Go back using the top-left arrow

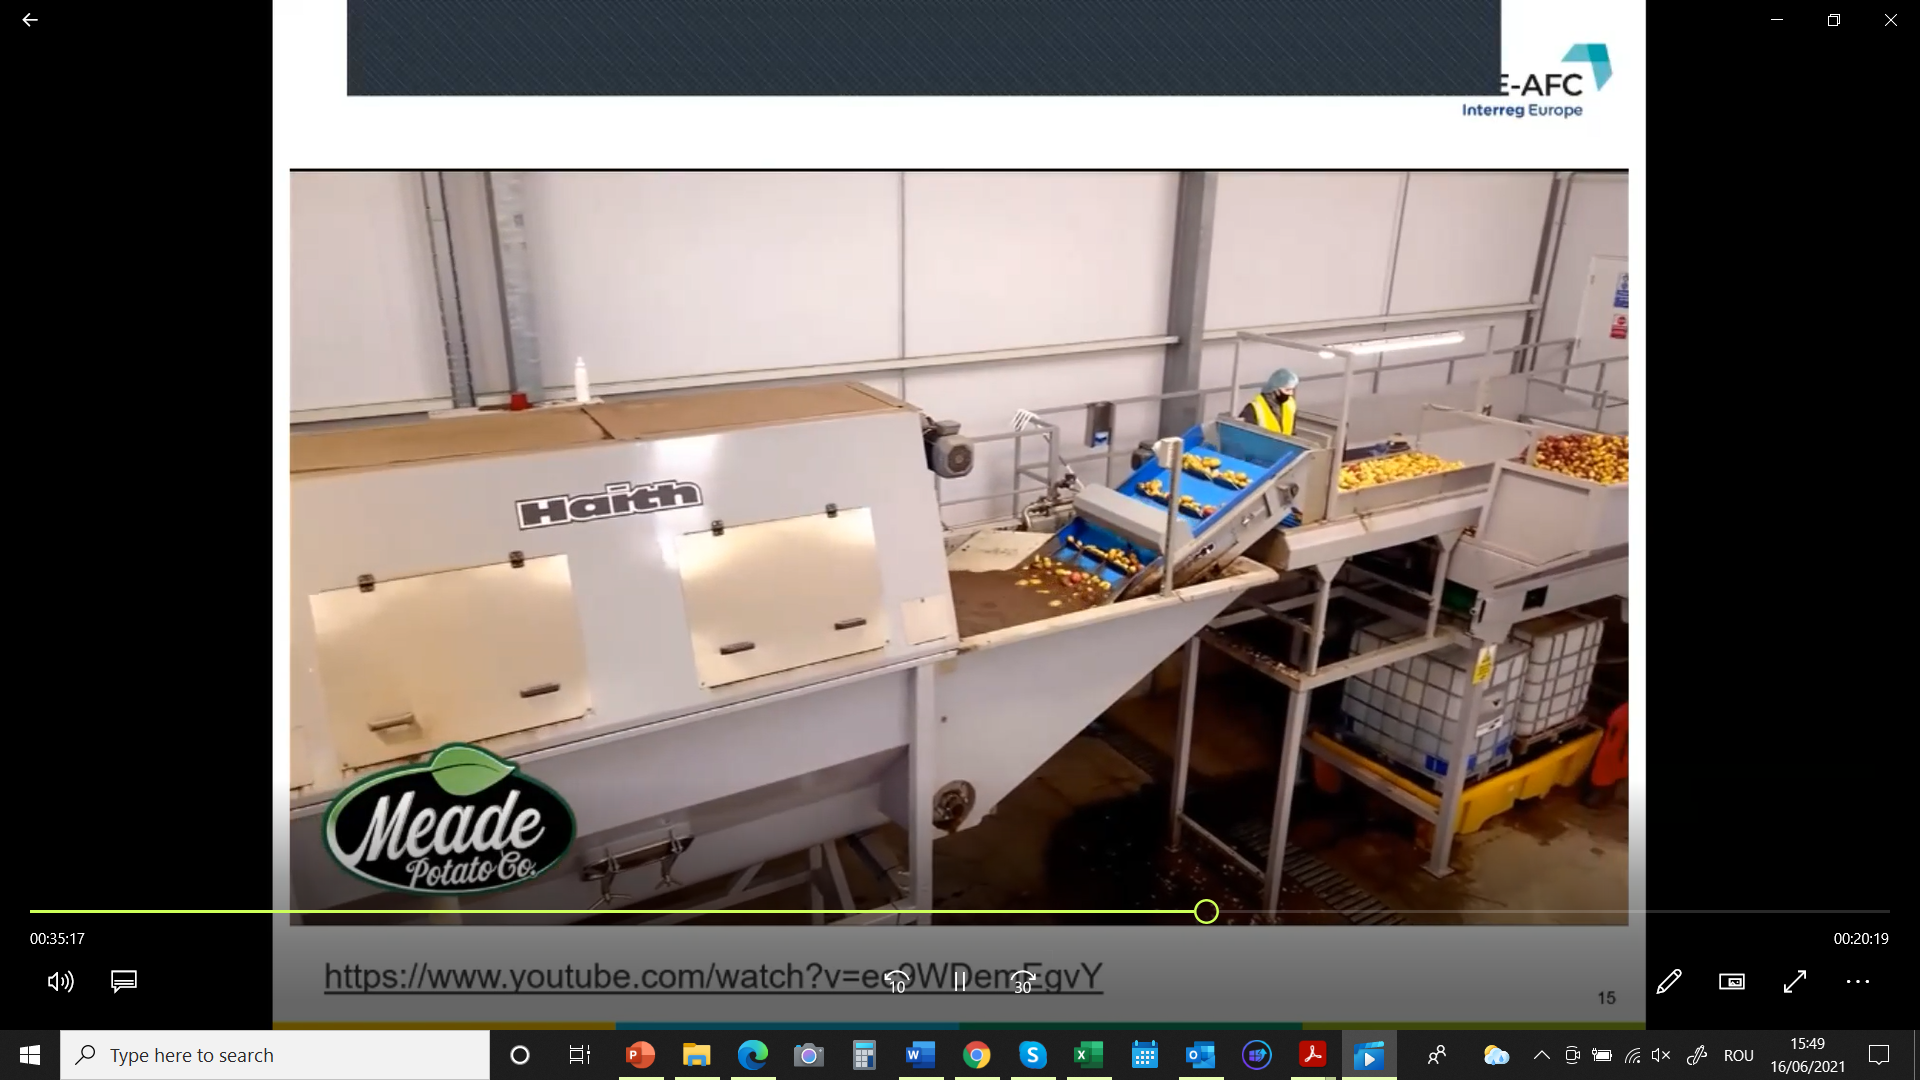tap(30, 20)
